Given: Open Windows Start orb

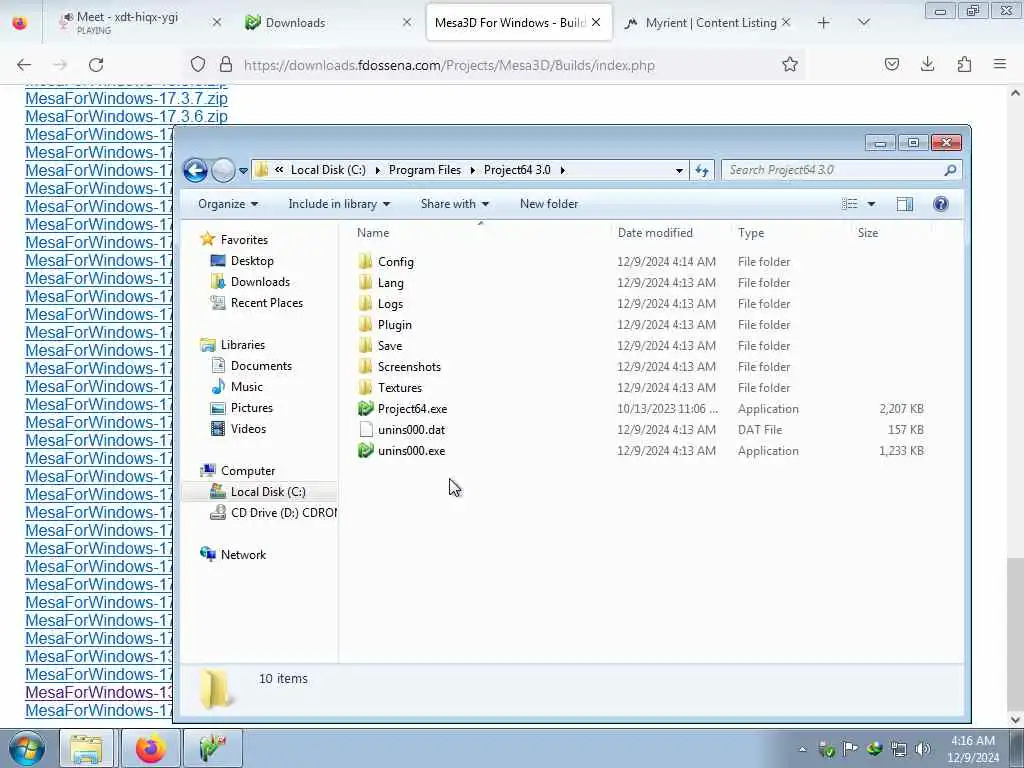Looking at the screenshot, I should pyautogui.click(x=26, y=748).
